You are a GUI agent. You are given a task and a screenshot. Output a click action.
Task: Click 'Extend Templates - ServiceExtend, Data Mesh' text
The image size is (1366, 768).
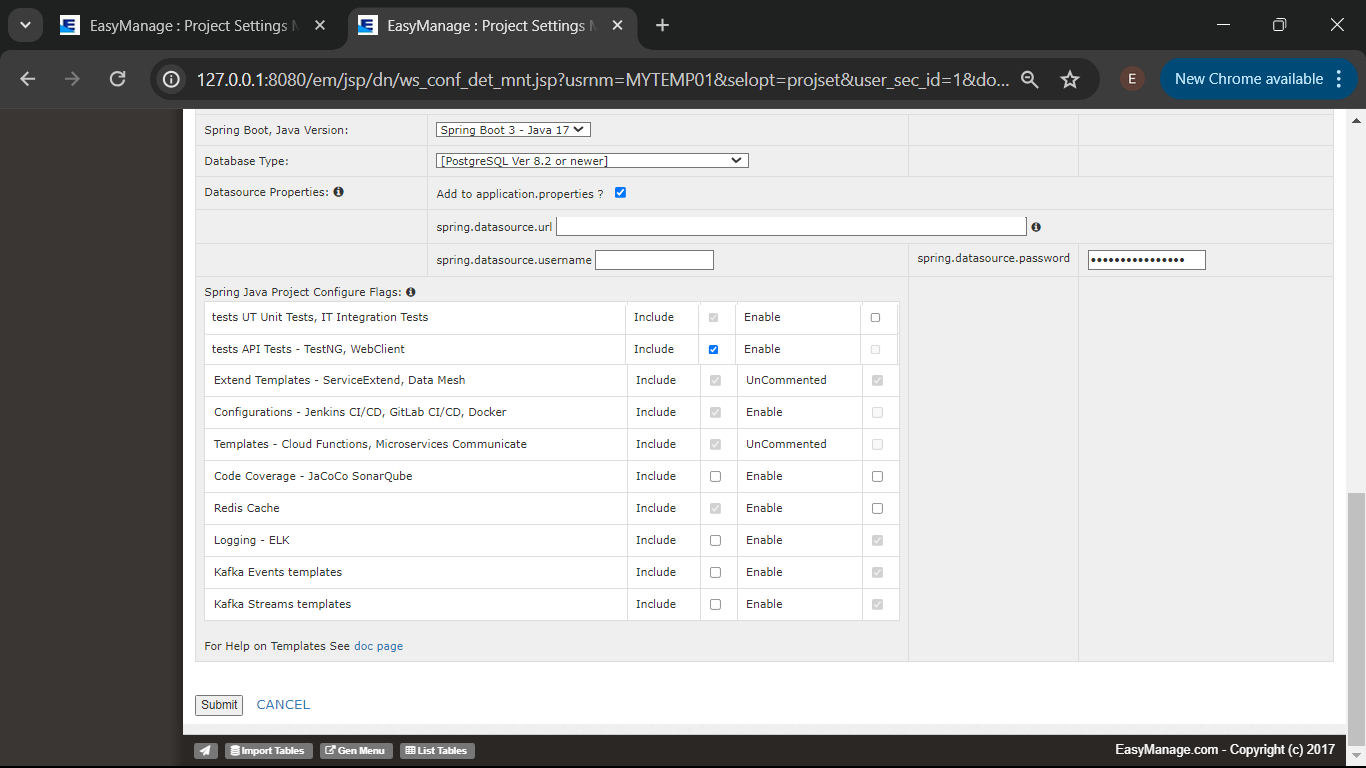click(339, 380)
